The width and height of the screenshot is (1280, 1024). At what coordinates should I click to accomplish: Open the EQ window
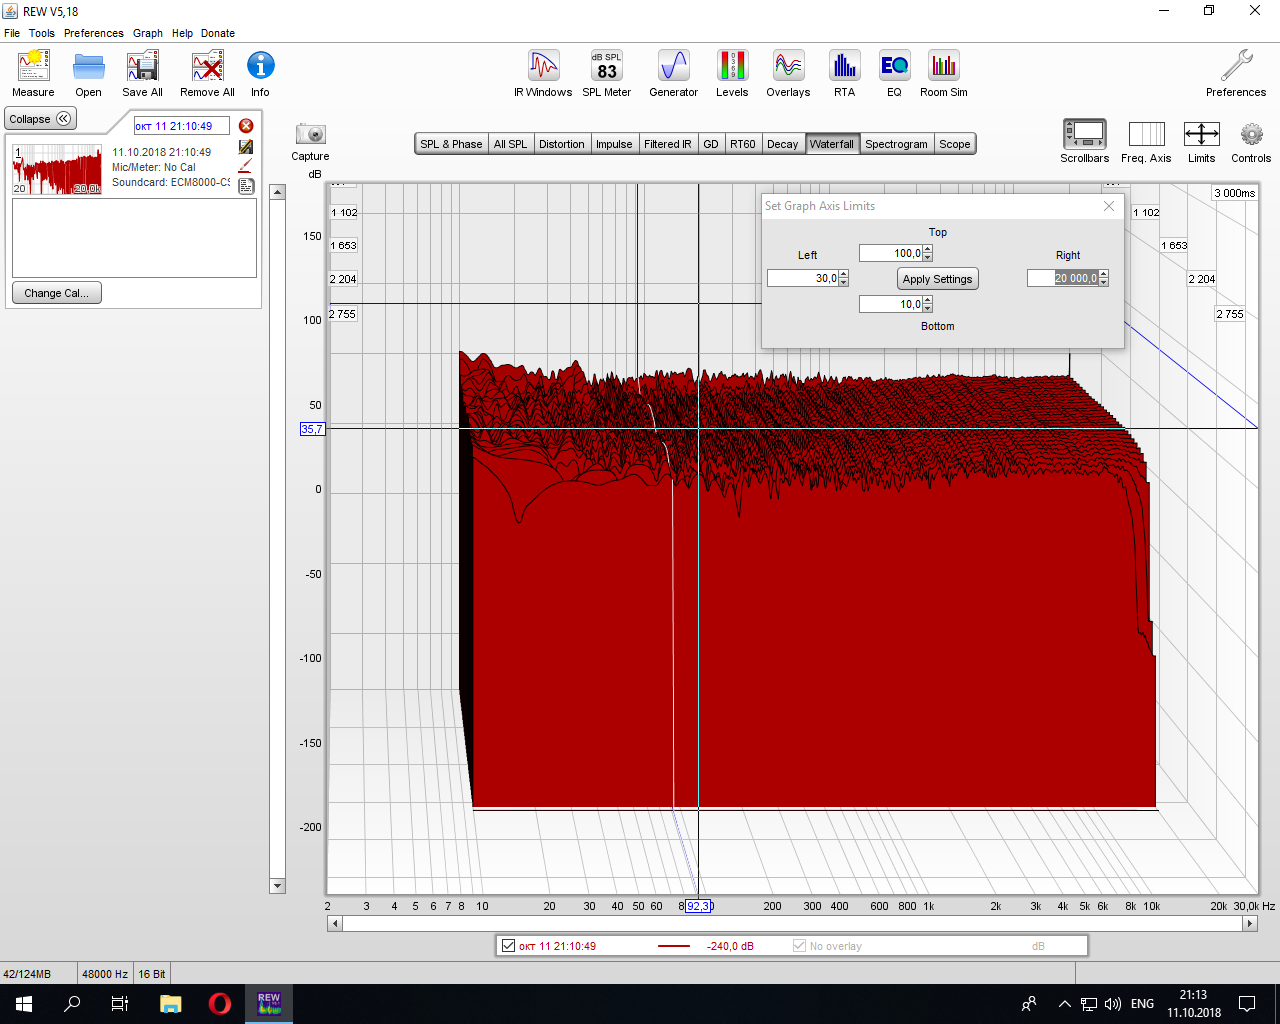[x=894, y=67]
